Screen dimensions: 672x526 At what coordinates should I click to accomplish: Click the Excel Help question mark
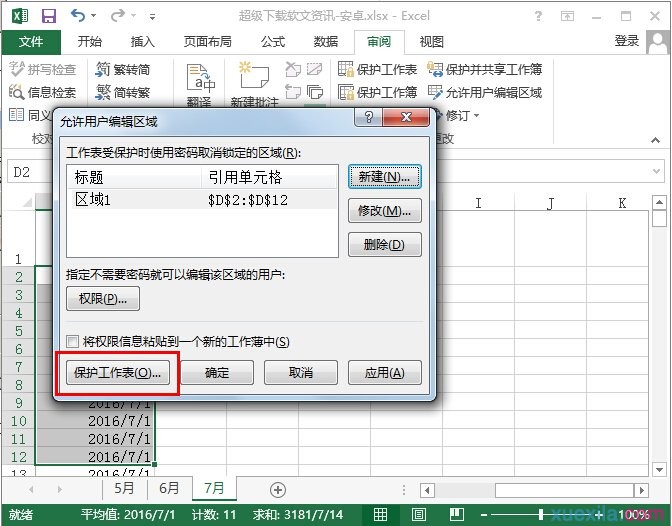538,16
